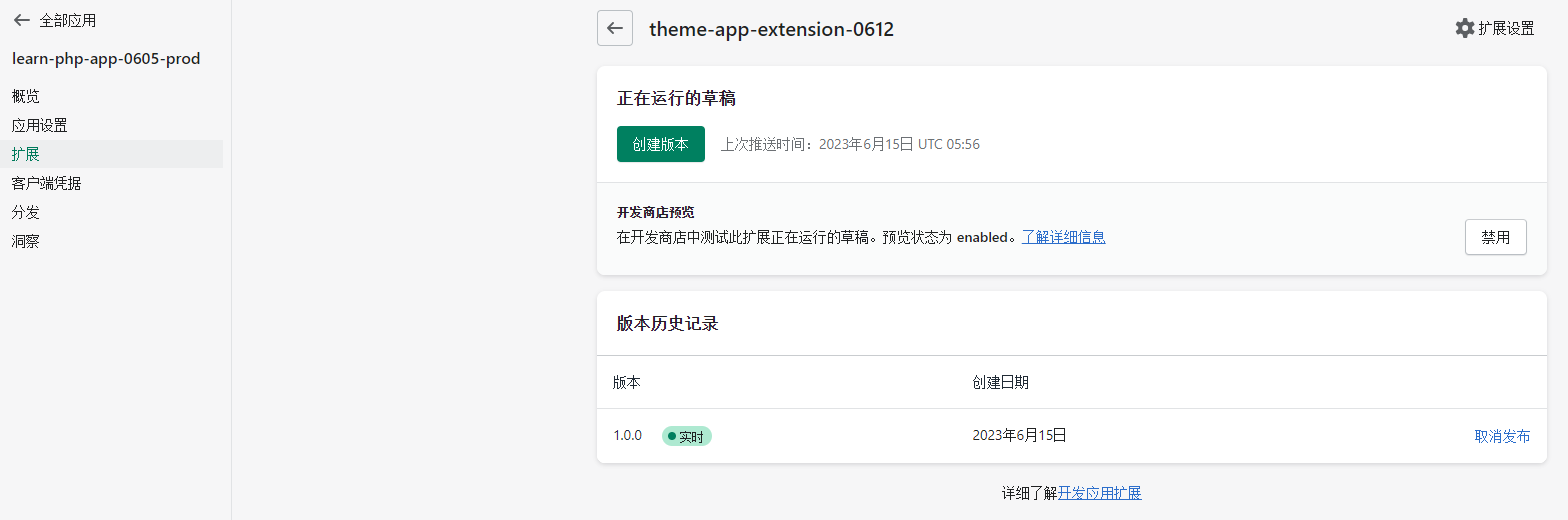The width and height of the screenshot is (1568, 520).
Task: Click the 创建日期 column header
Action: coord(1000,382)
